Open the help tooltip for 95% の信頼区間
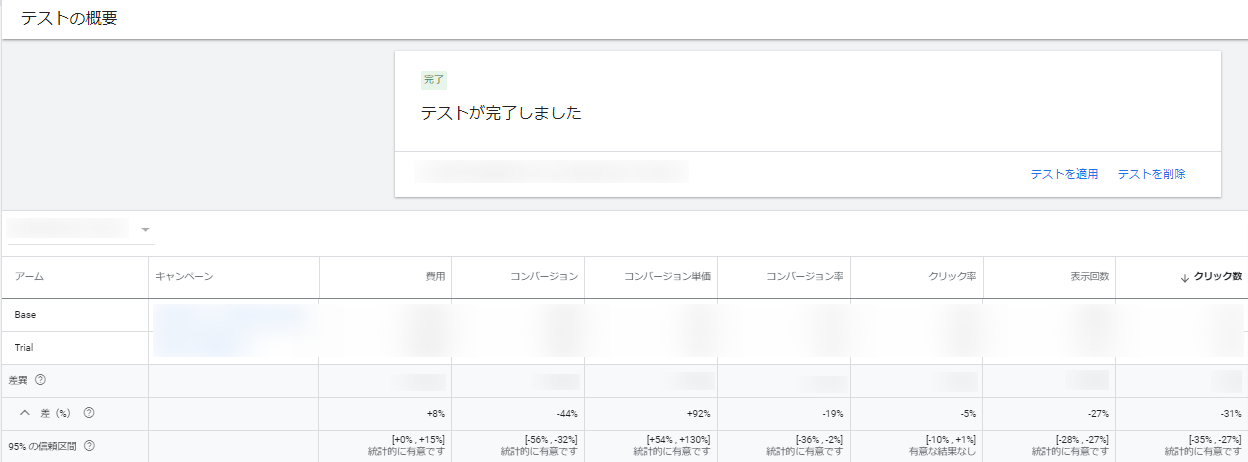The height and width of the screenshot is (462, 1248). 89,446
